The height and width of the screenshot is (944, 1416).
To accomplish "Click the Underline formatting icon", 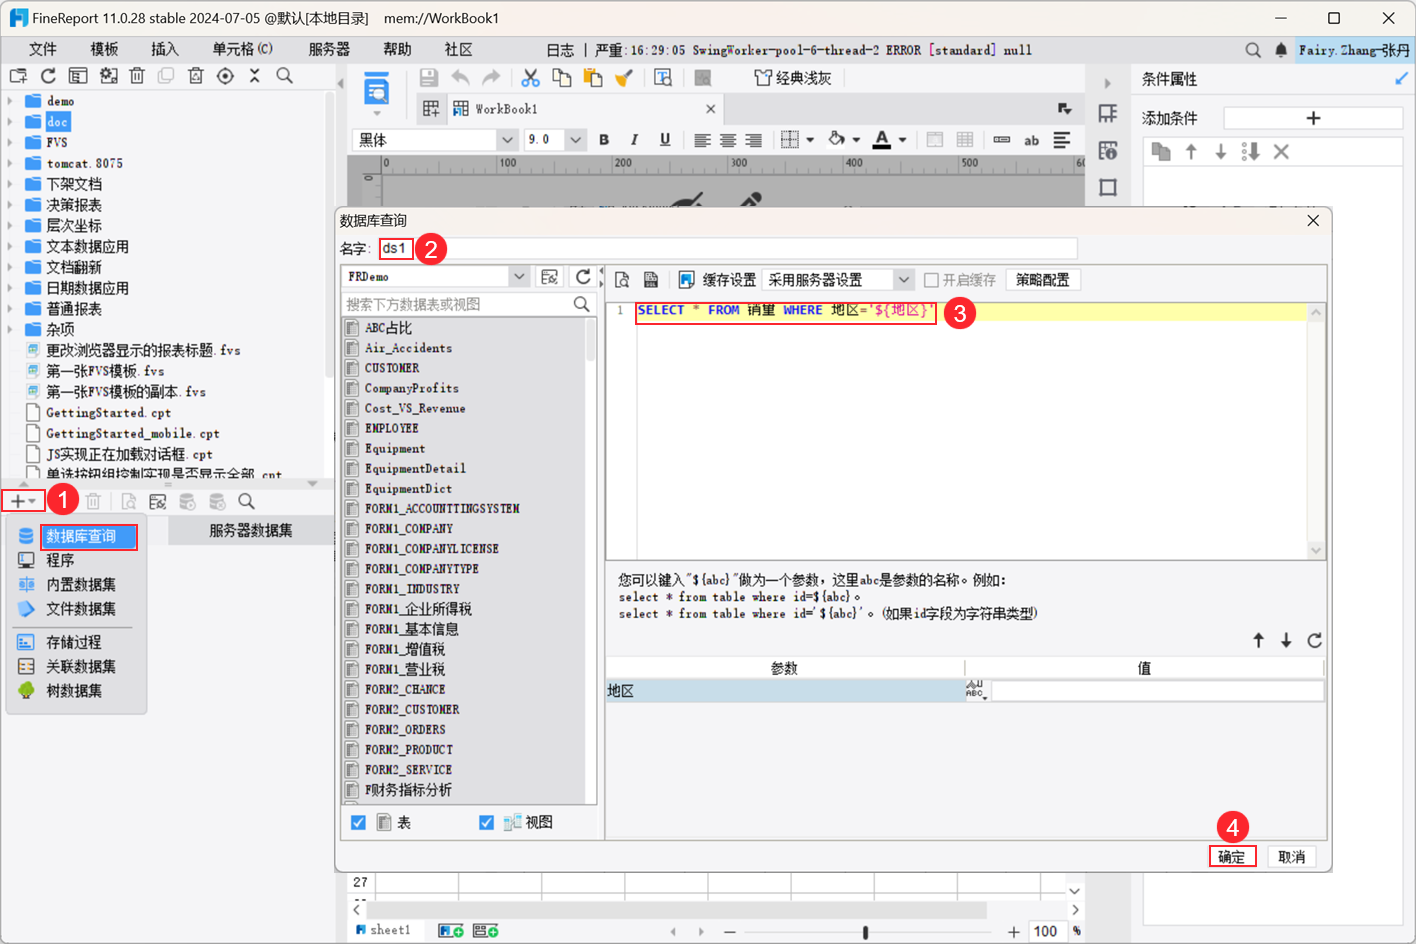I will coord(665,140).
